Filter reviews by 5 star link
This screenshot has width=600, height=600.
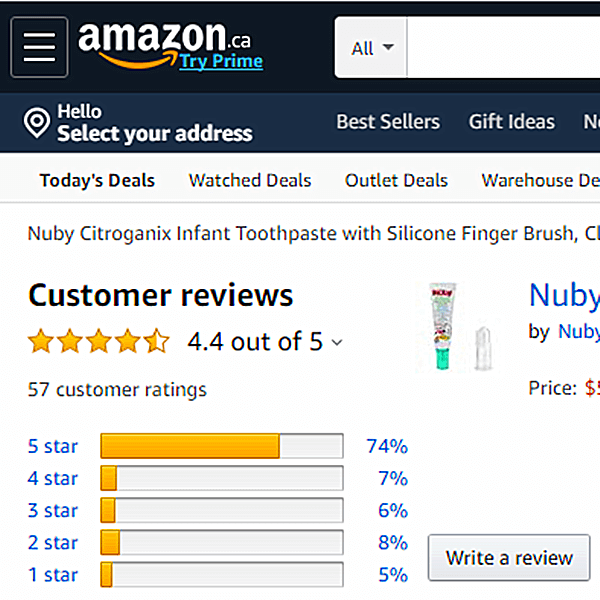click(52, 446)
